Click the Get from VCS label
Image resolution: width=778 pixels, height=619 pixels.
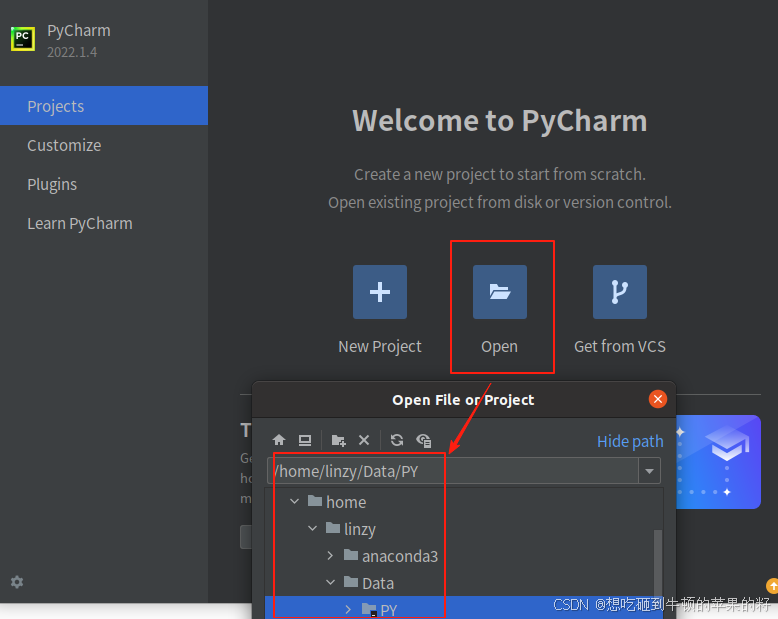click(620, 346)
